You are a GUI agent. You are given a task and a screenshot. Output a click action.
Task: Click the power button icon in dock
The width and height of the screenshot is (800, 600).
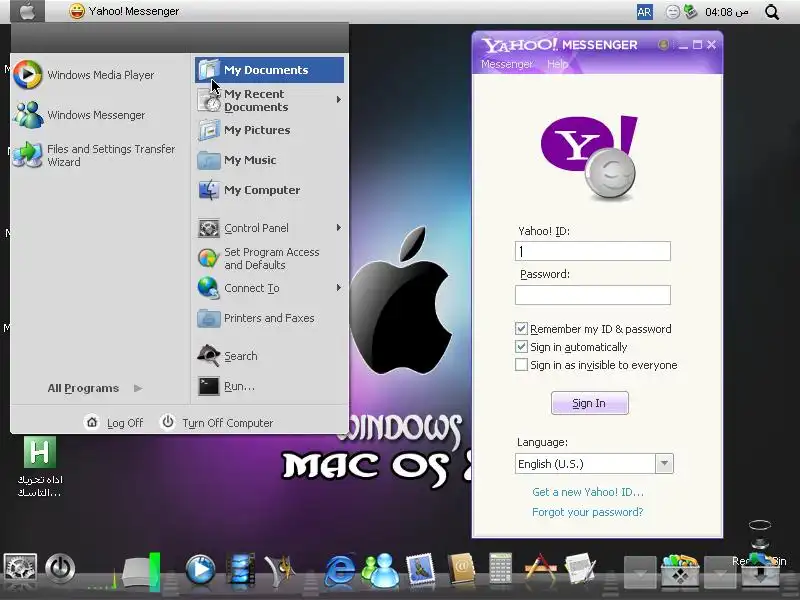[60, 568]
